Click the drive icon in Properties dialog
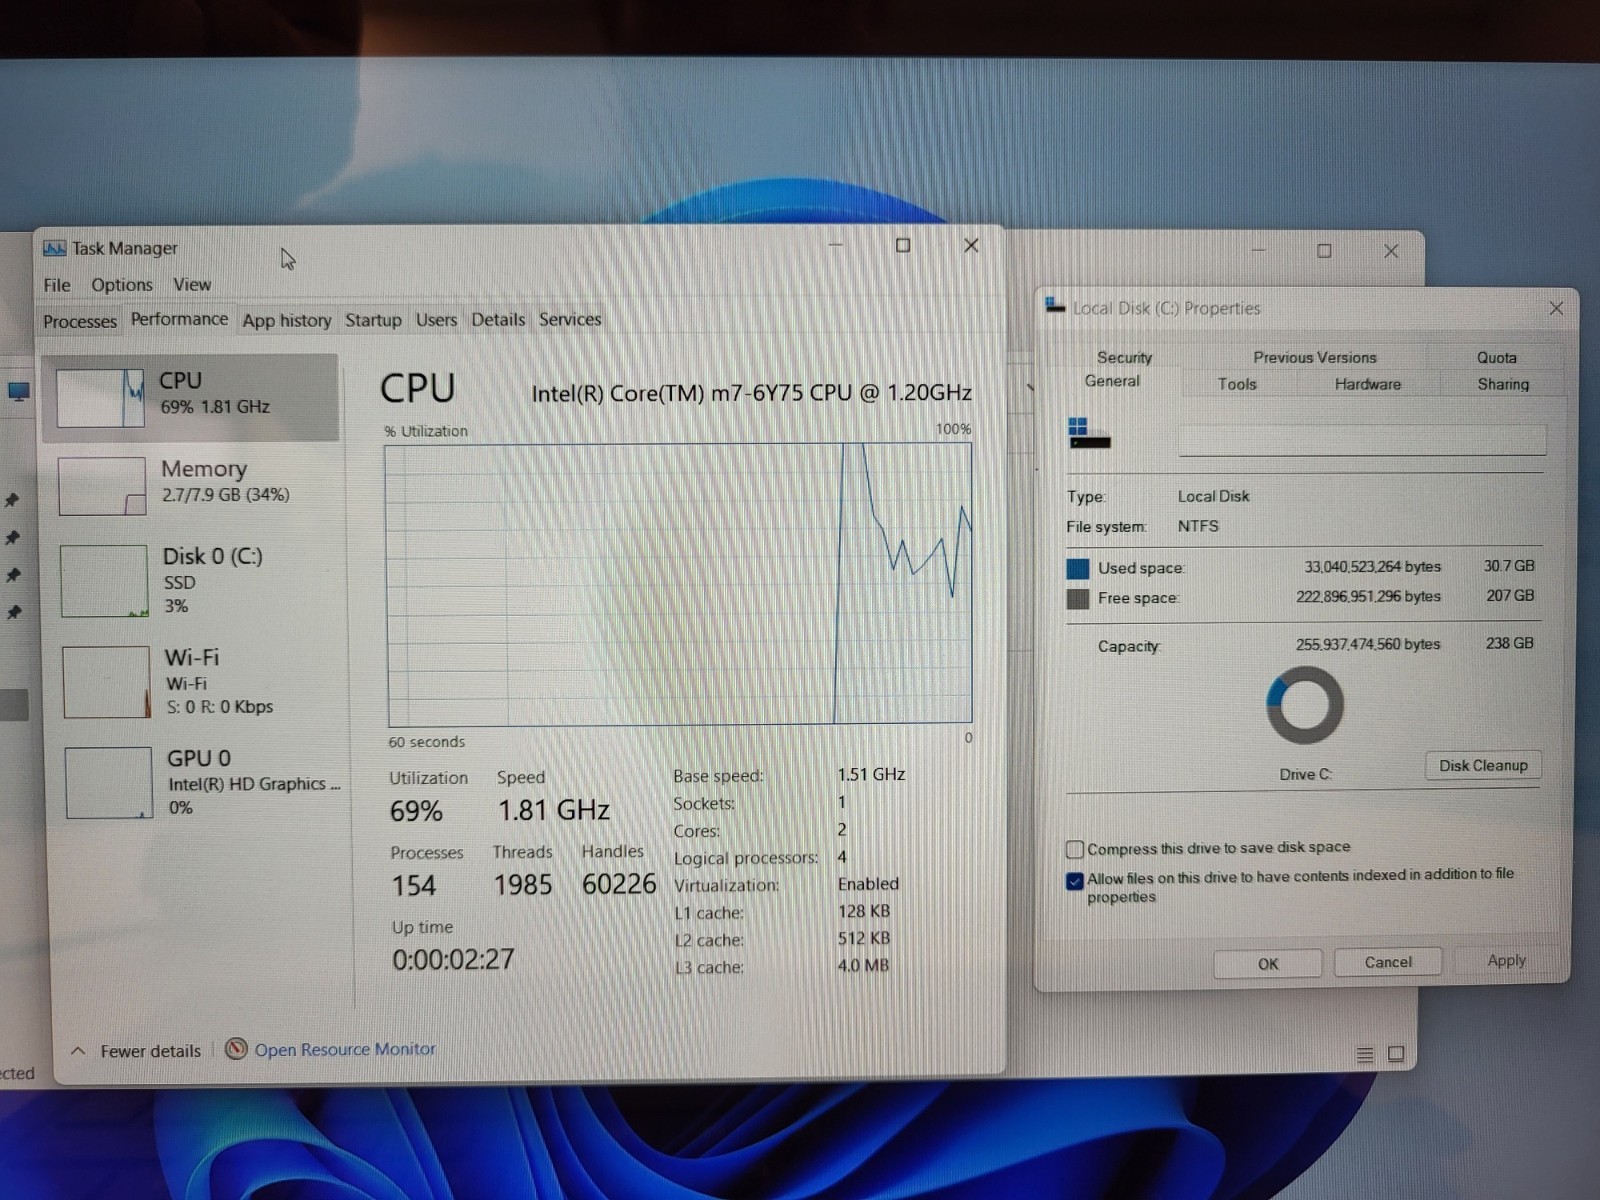The image size is (1600, 1200). coord(1089,433)
